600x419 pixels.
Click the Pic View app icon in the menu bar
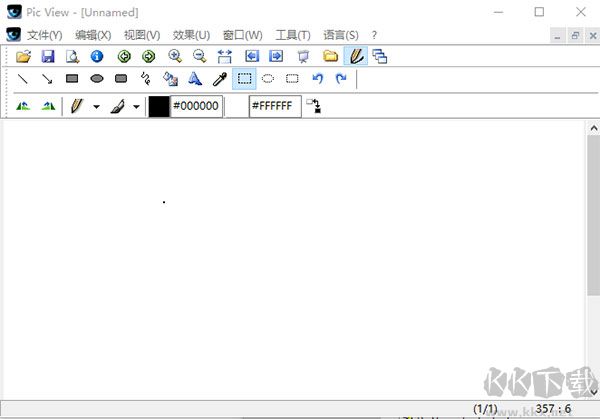(x=14, y=35)
